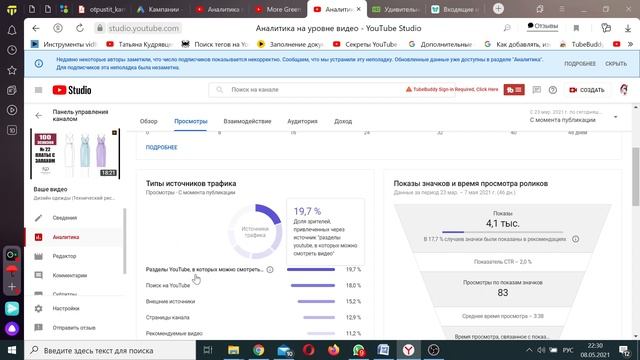
Task: Open the browser downloads icon
Action: [x=628, y=28]
